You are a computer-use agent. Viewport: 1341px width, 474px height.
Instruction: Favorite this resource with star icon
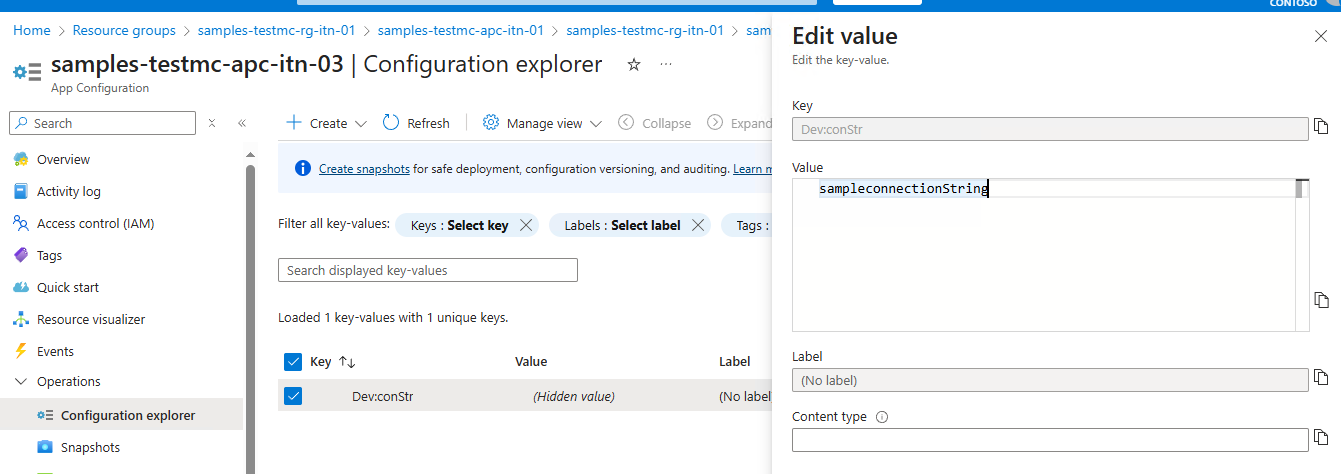[x=633, y=65]
